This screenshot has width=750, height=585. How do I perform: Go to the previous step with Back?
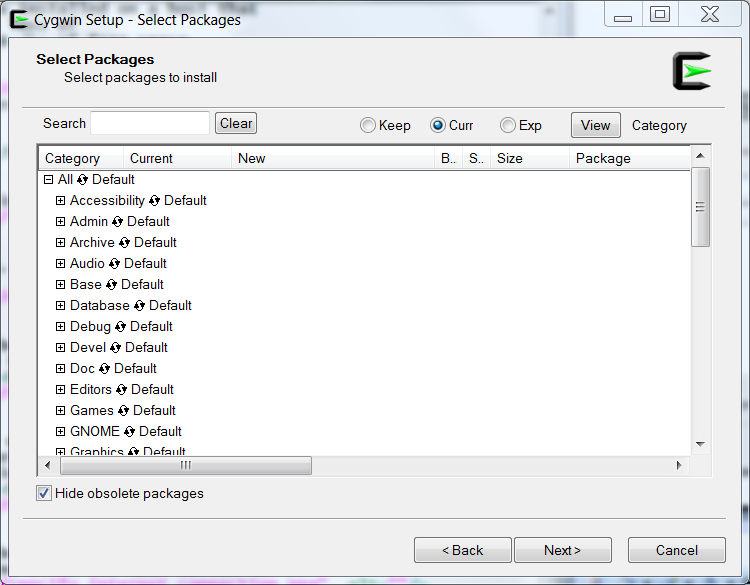click(x=463, y=551)
